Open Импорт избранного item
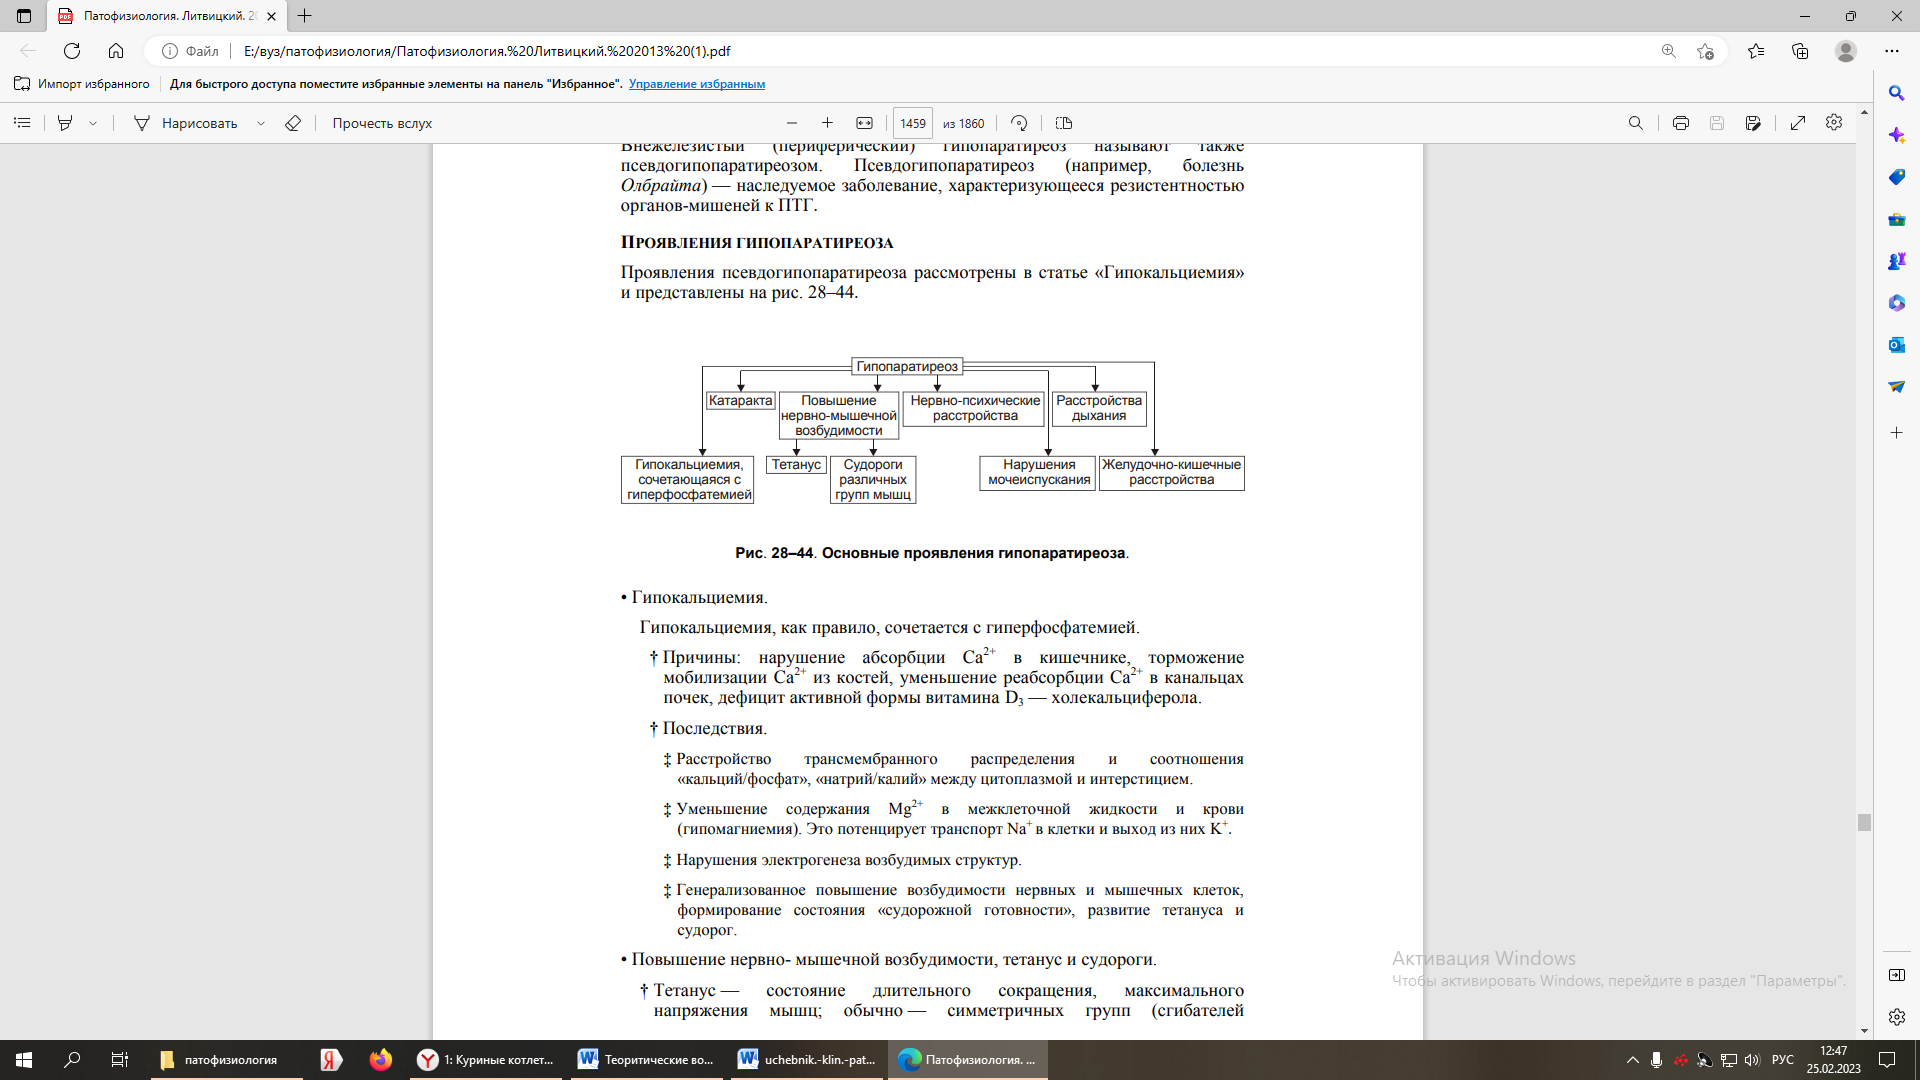The width and height of the screenshot is (1920, 1080). pyautogui.click(x=82, y=84)
